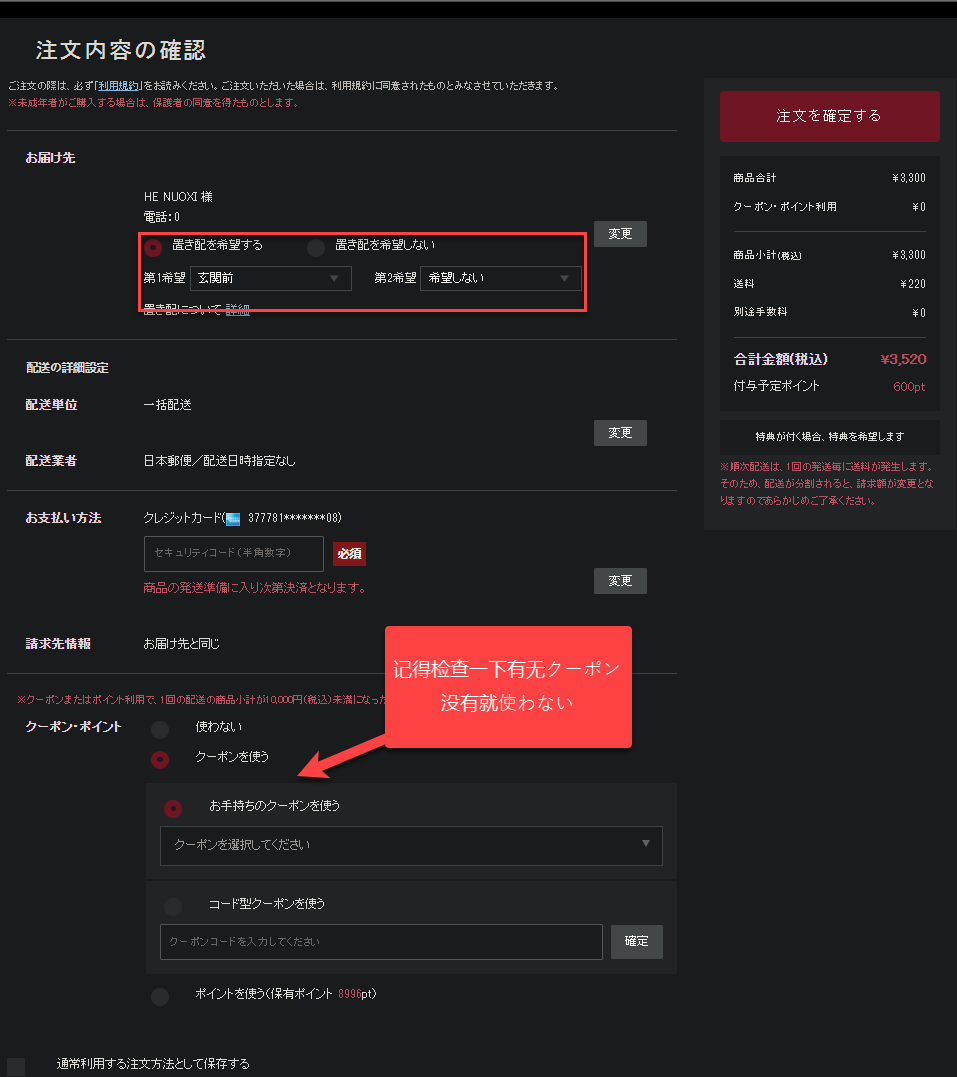Click 確定 button for coupon code

pos(637,941)
